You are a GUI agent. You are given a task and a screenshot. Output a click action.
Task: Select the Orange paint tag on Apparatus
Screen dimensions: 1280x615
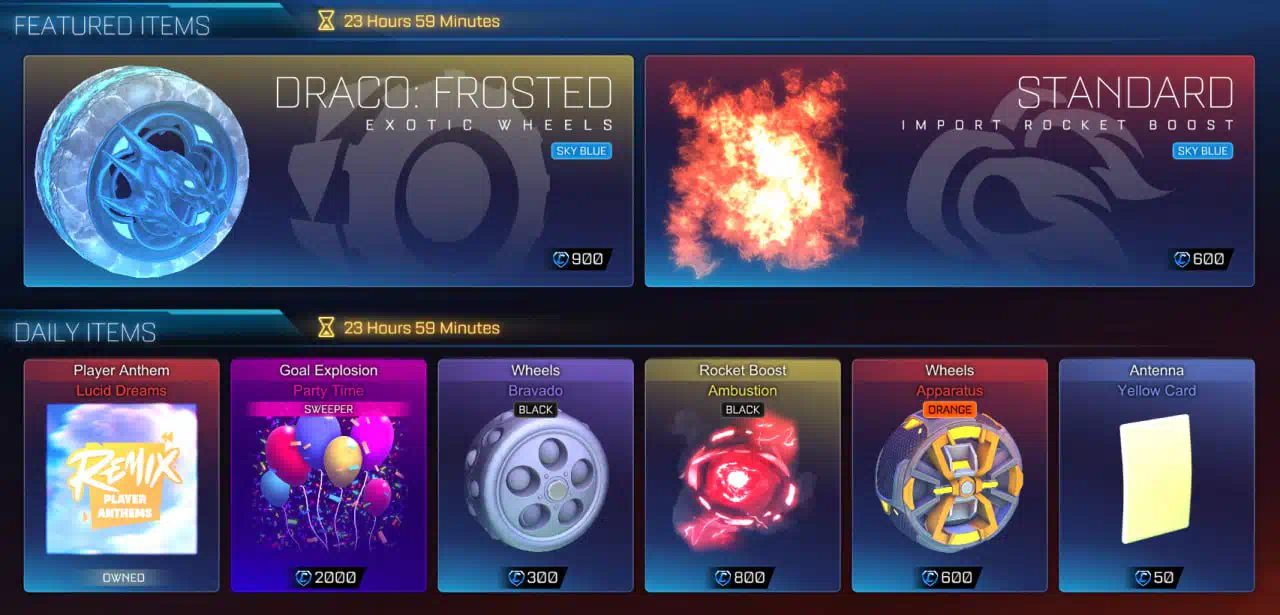(950, 410)
